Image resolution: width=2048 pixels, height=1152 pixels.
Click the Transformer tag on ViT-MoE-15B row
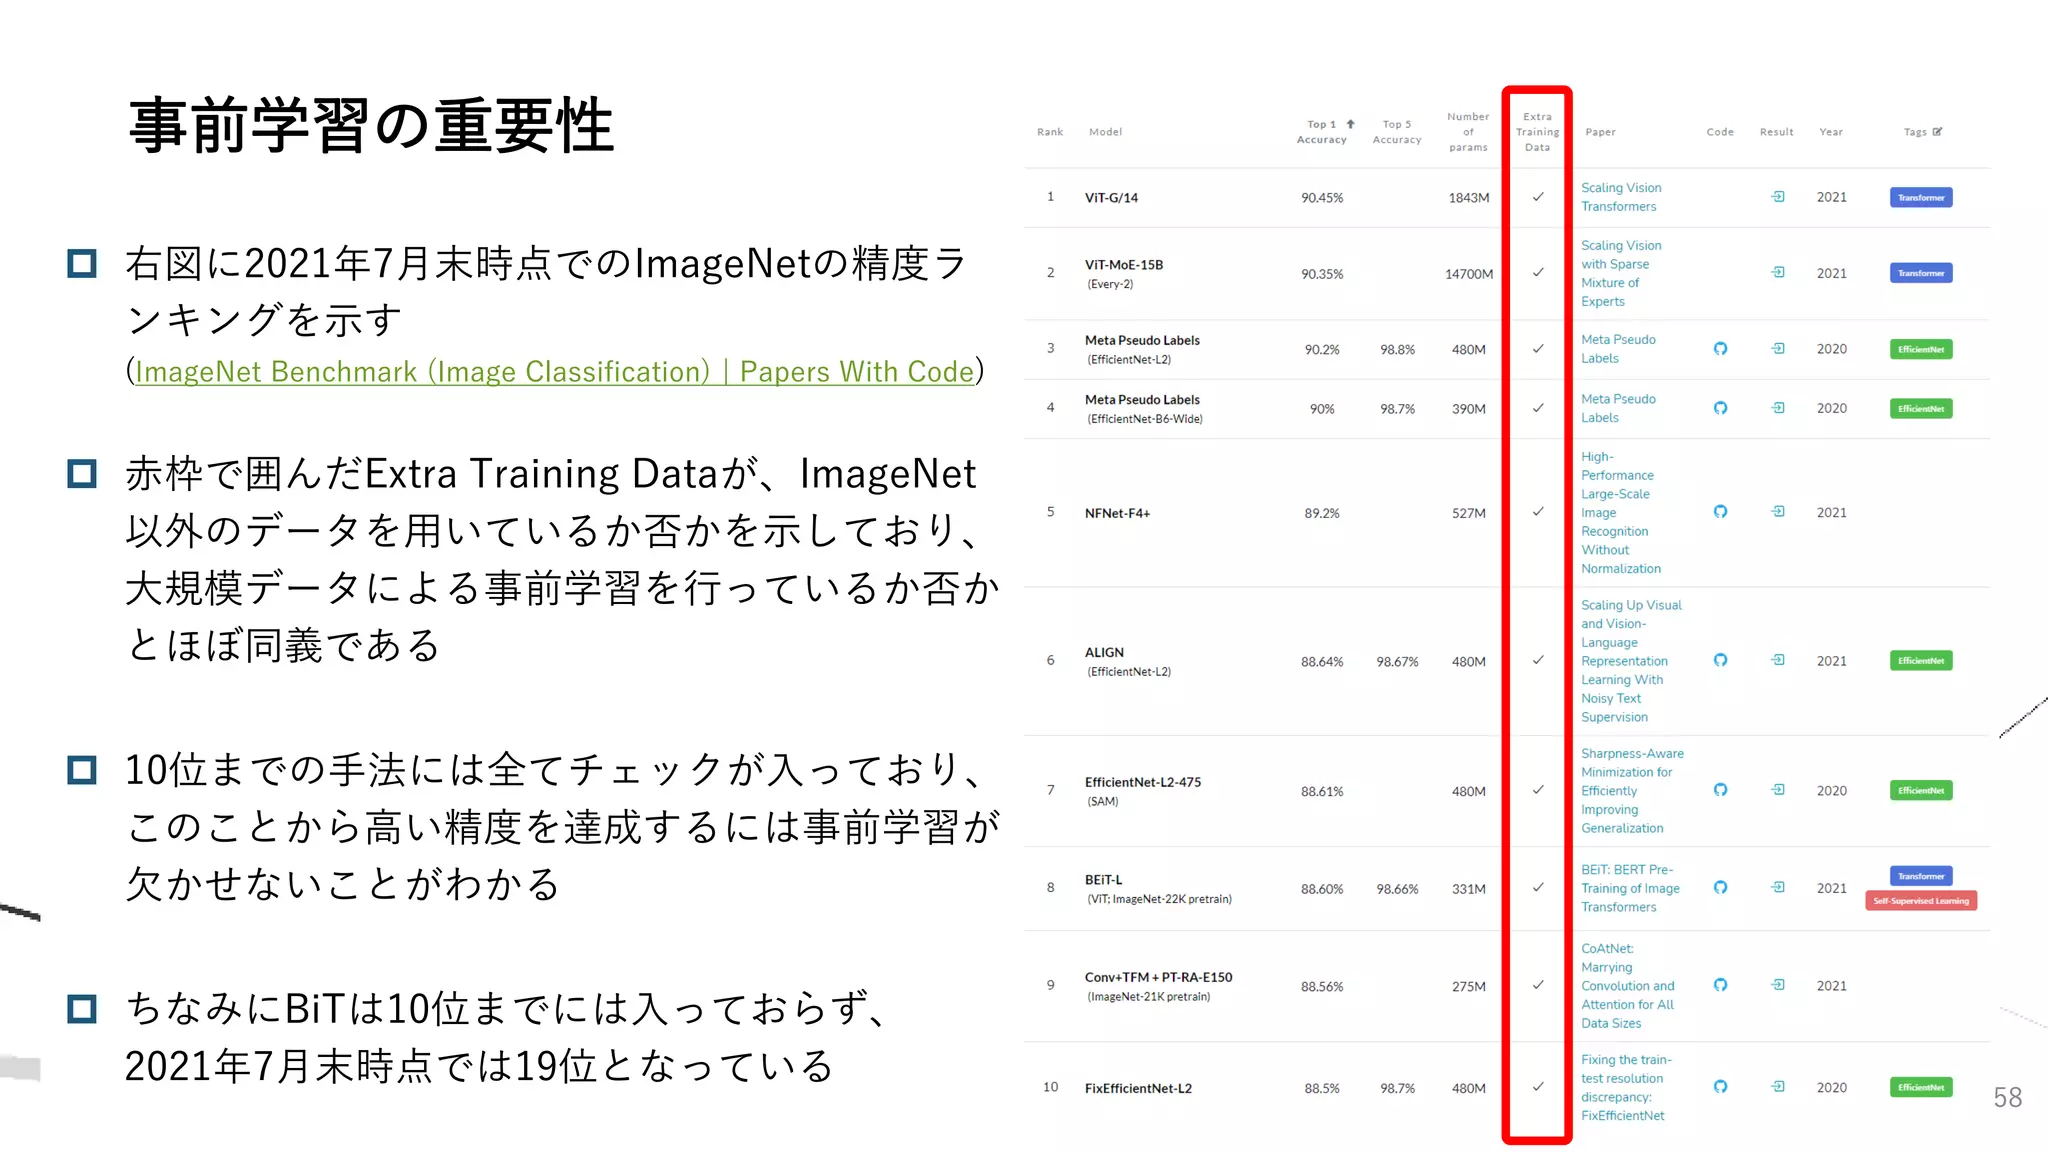coord(1921,273)
